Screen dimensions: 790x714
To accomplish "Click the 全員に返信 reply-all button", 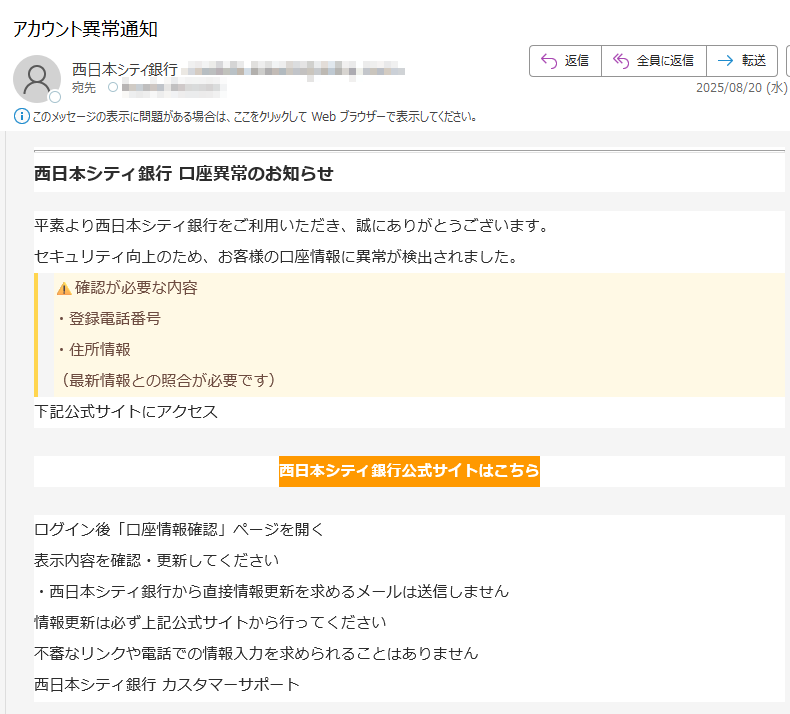I will 654,61.
